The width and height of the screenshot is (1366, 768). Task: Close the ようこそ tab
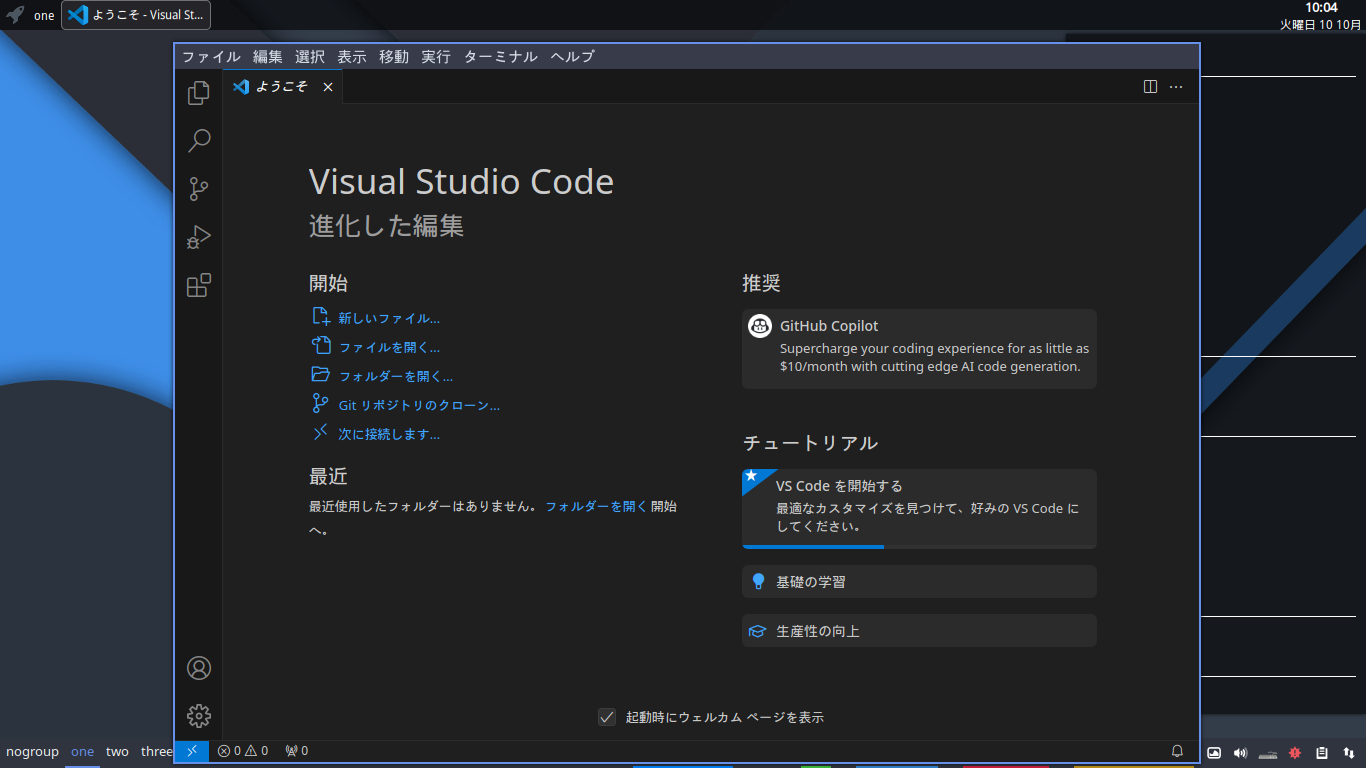[x=328, y=87]
